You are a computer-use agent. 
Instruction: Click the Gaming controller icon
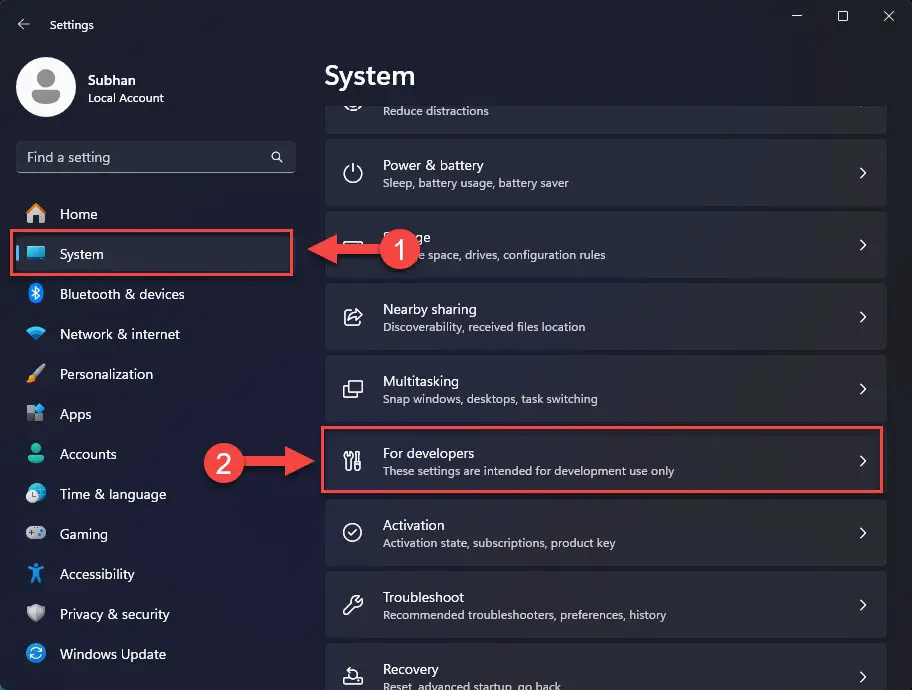pos(36,533)
